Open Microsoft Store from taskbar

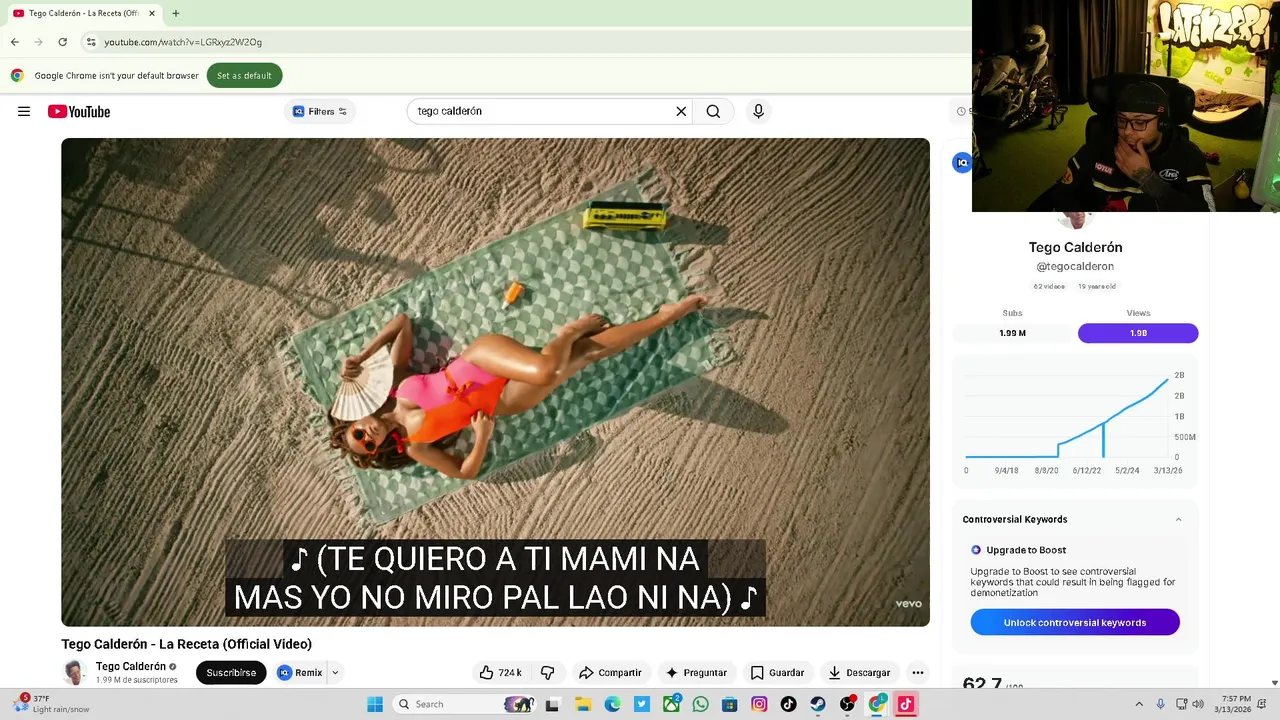pyautogui.click(x=730, y=704)
